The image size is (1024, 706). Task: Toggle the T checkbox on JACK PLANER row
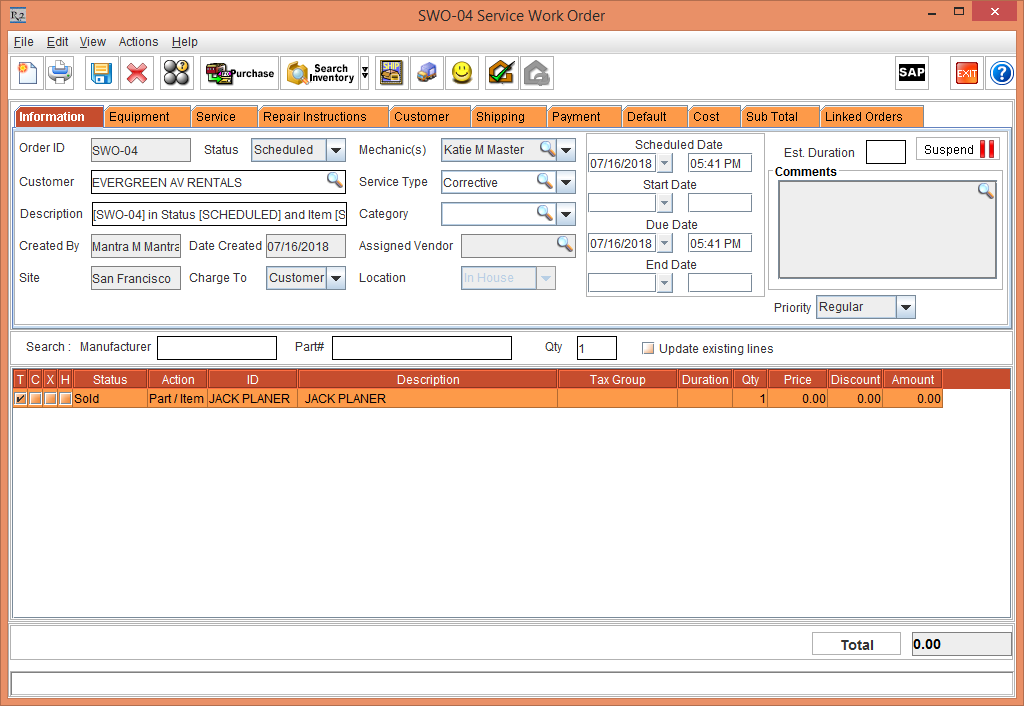(x=20, y=398)
